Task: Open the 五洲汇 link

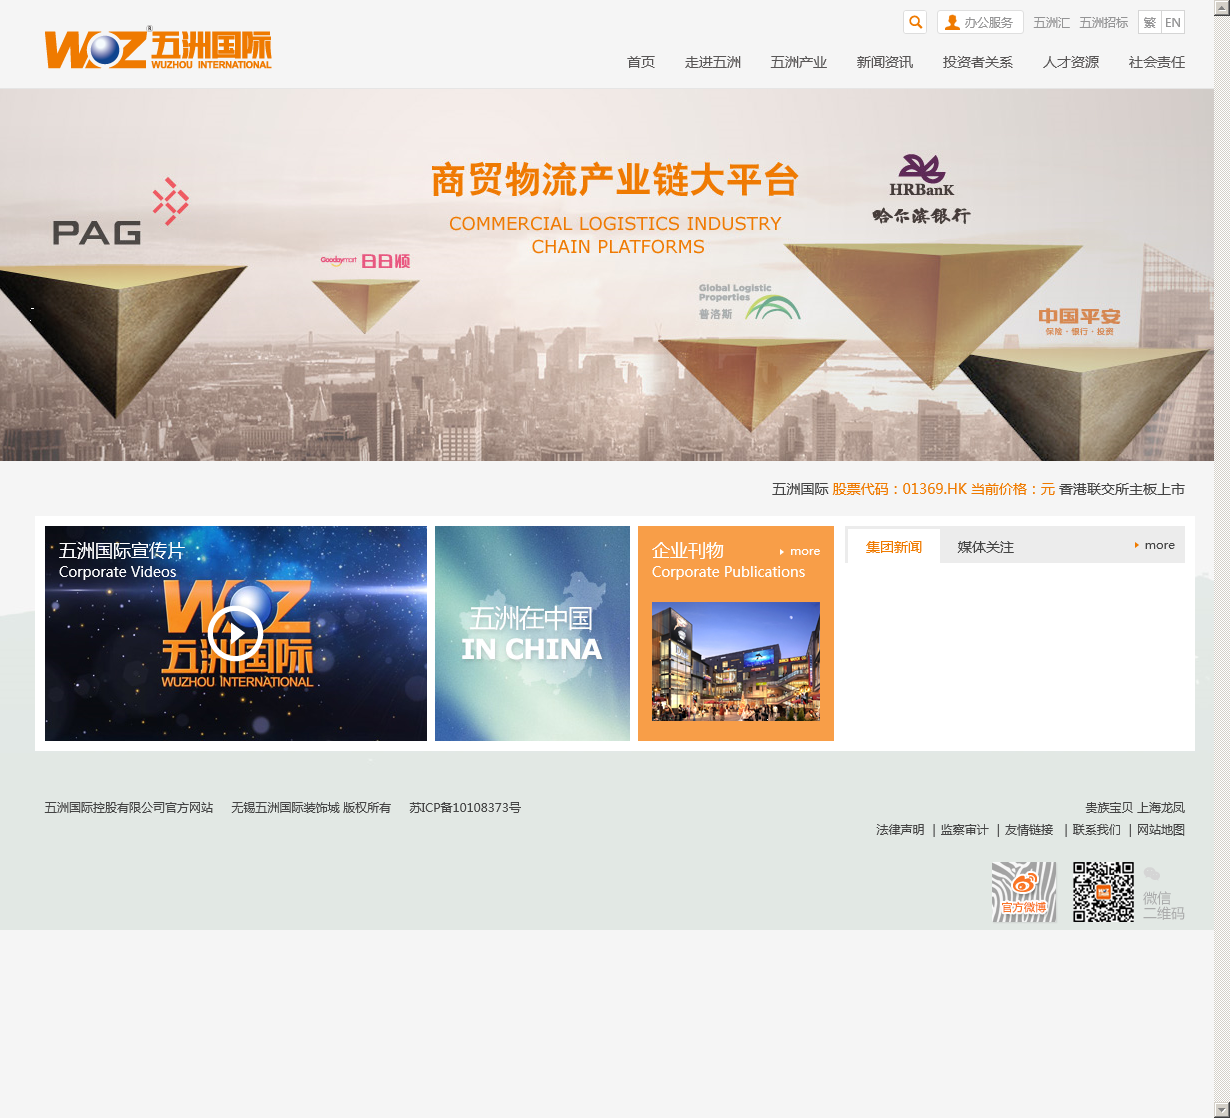Action: click(x=1051, y=22)
